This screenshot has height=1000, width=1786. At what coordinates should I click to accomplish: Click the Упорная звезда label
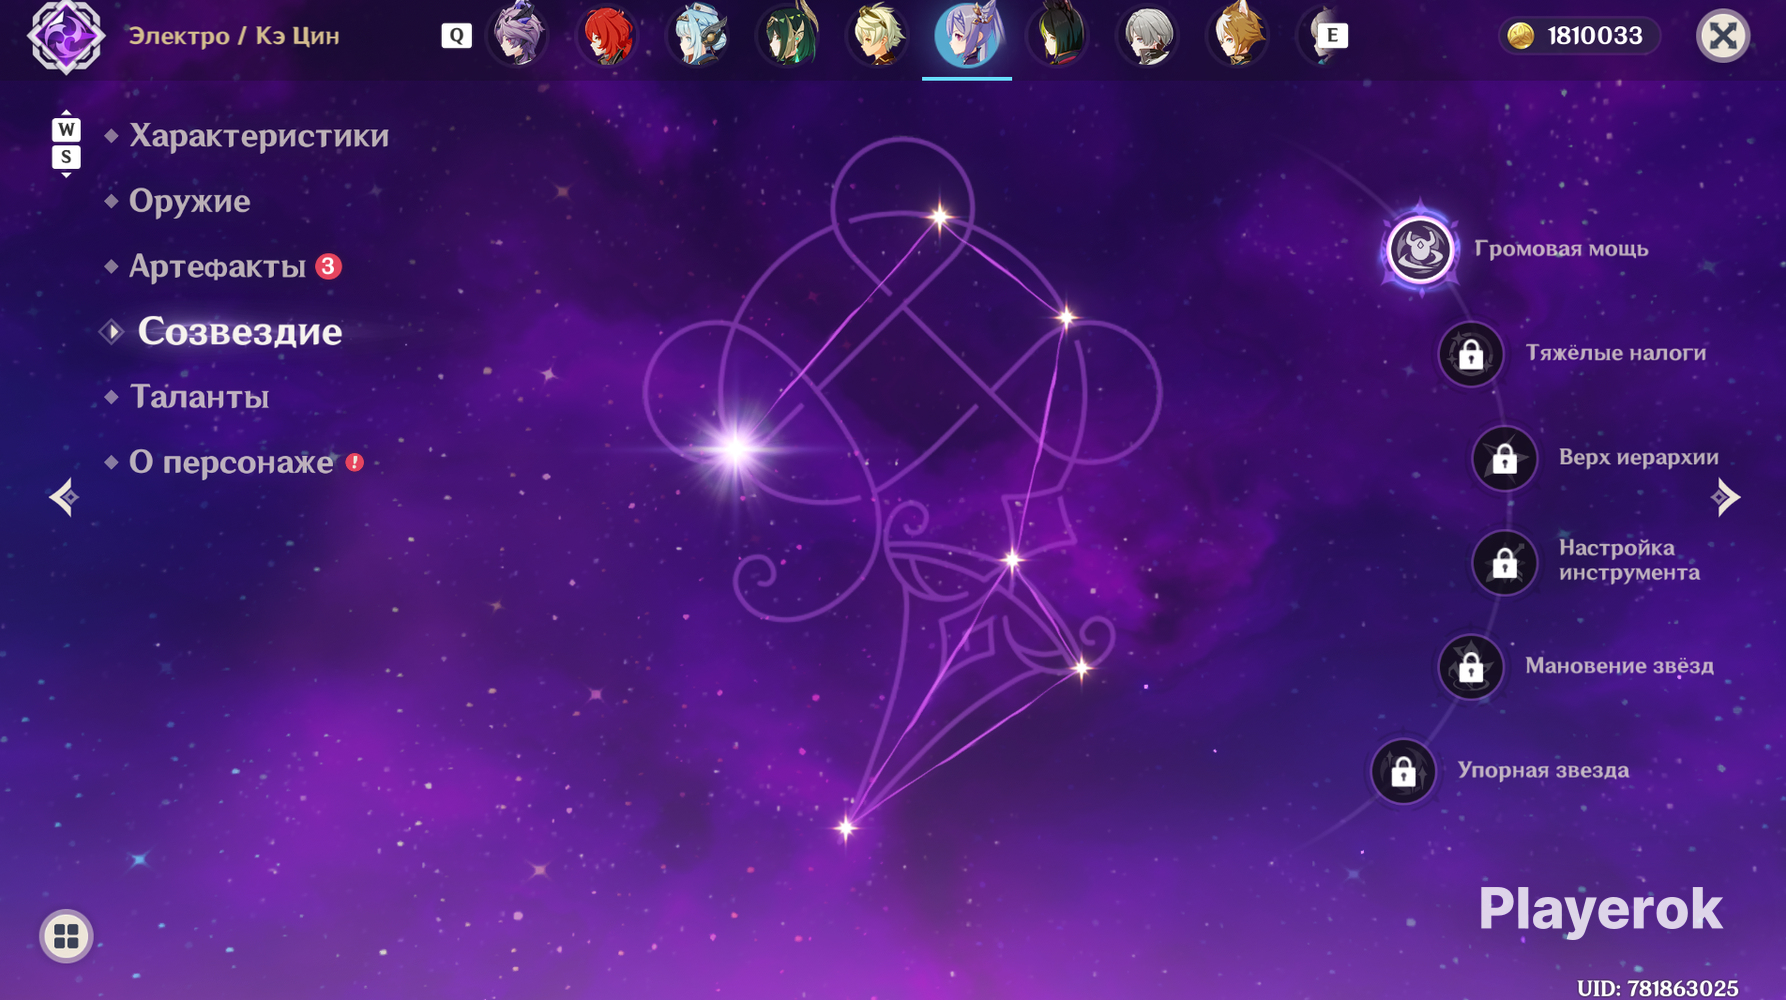(x=1543, y=770)
